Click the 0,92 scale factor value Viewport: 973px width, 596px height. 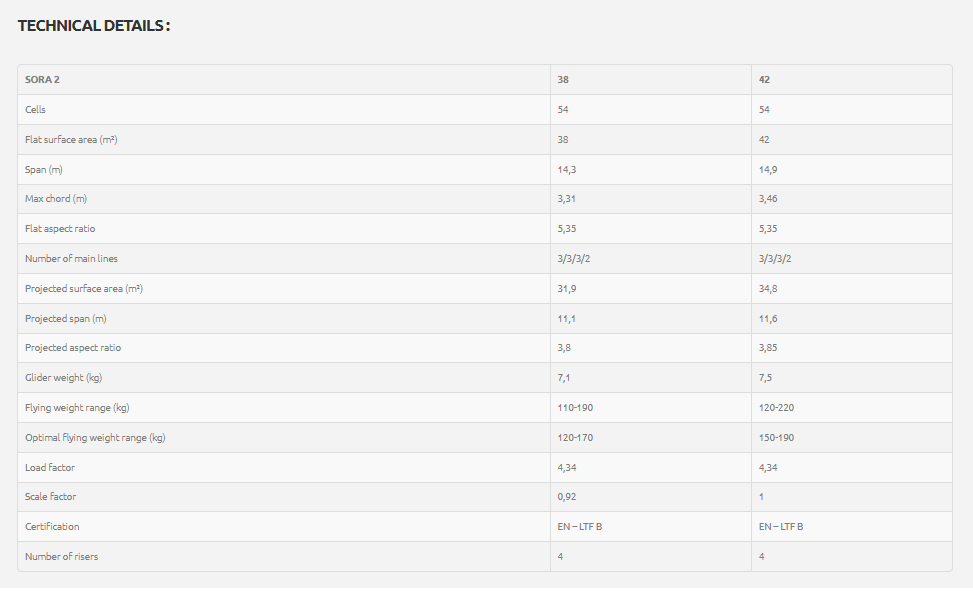(567, 497)
